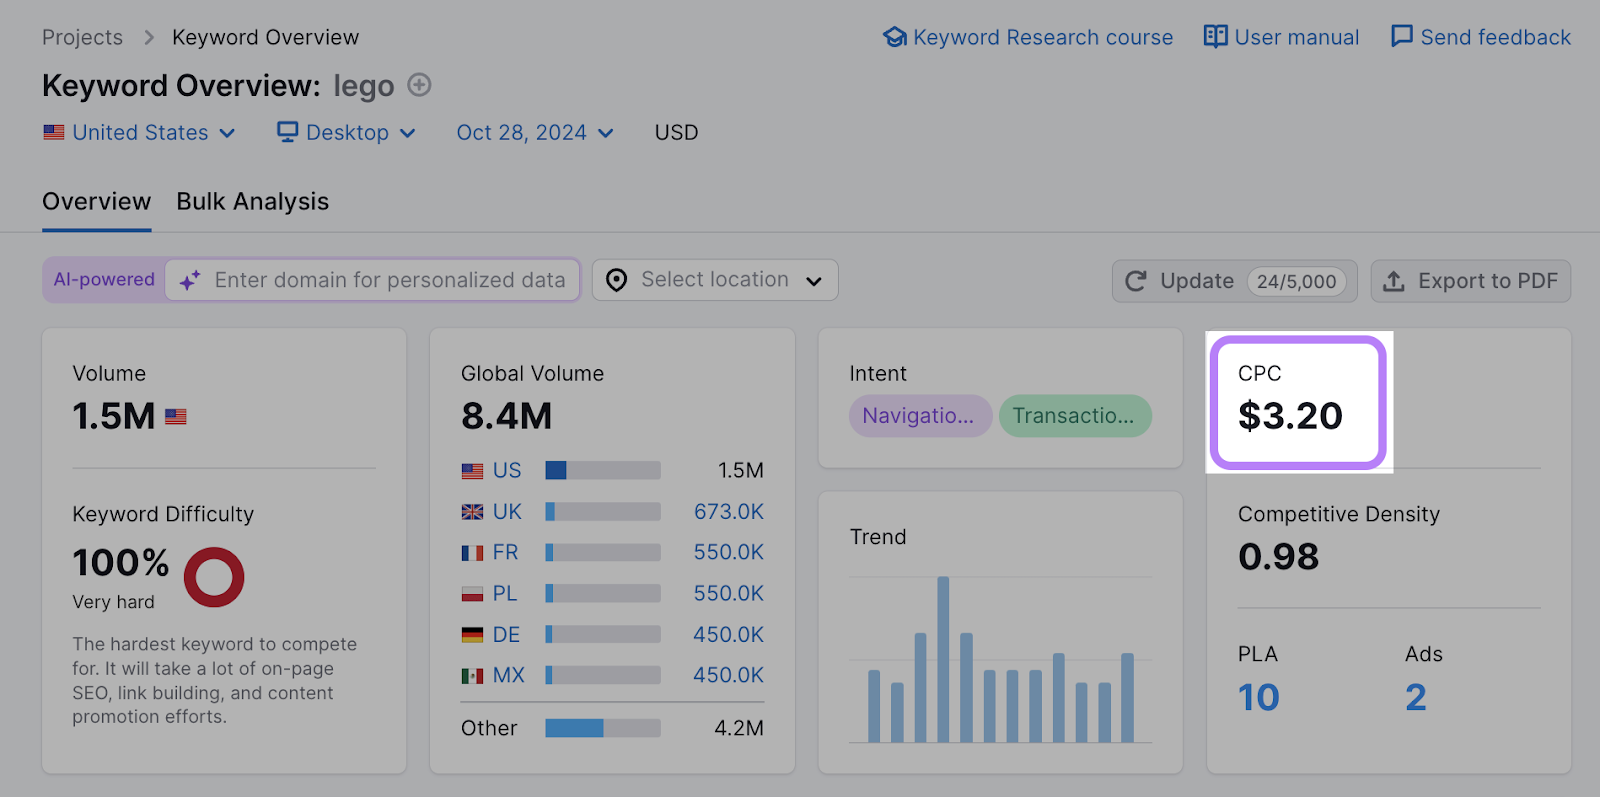Click the location pin icon
Image resolution: width=1600 pixels, height=797 pixels.
tap(617, 281)
